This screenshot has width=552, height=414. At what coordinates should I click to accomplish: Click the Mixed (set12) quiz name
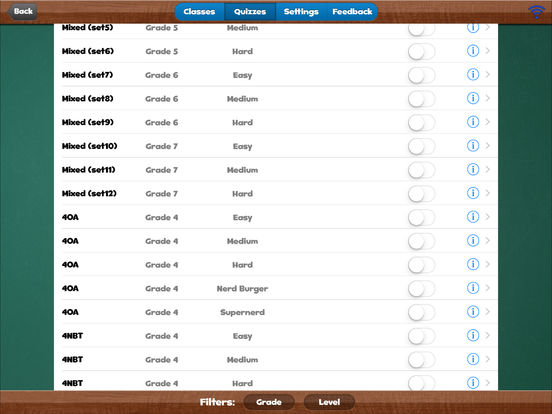(89, 194)
